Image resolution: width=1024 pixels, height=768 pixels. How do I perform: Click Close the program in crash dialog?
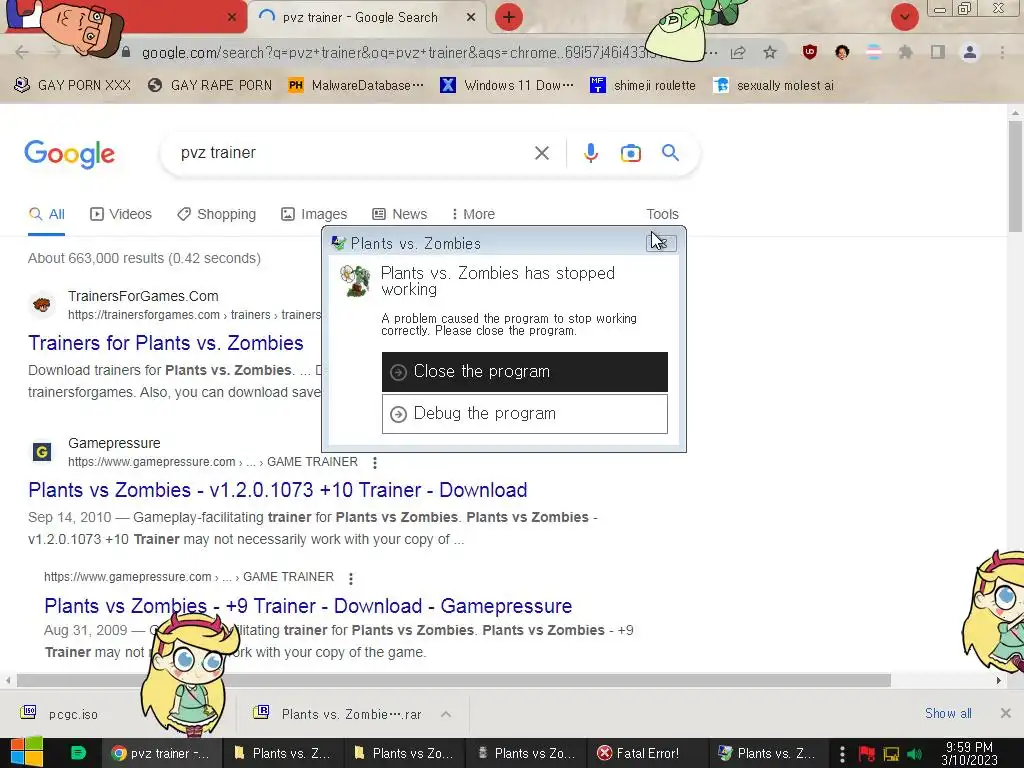(x=524, y=372)
